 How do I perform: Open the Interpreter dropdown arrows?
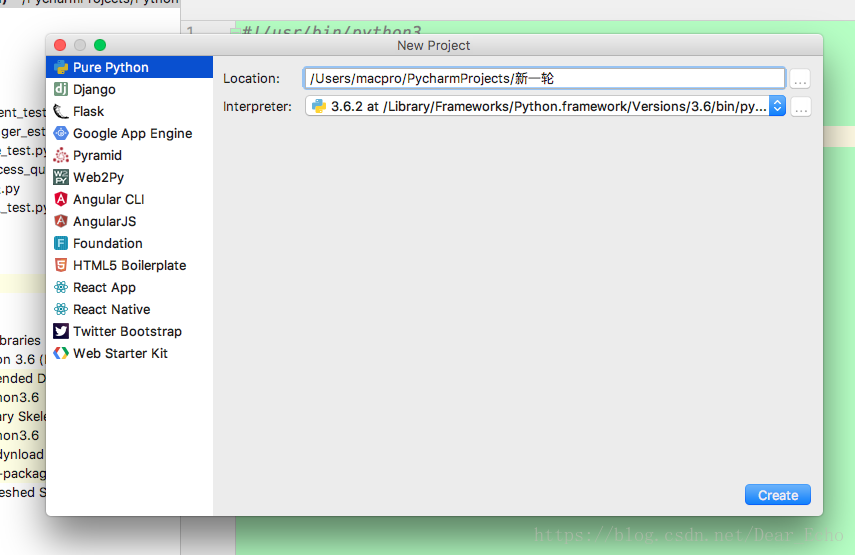click(x=778, y=106)
